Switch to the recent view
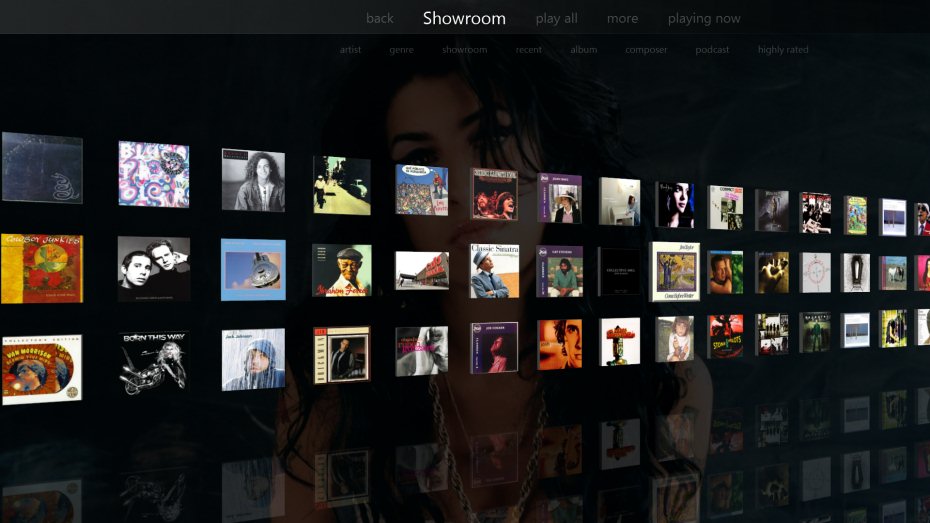The height and width of the screenshot is (523, 930). pyautogui.click(x=528, y=50)
